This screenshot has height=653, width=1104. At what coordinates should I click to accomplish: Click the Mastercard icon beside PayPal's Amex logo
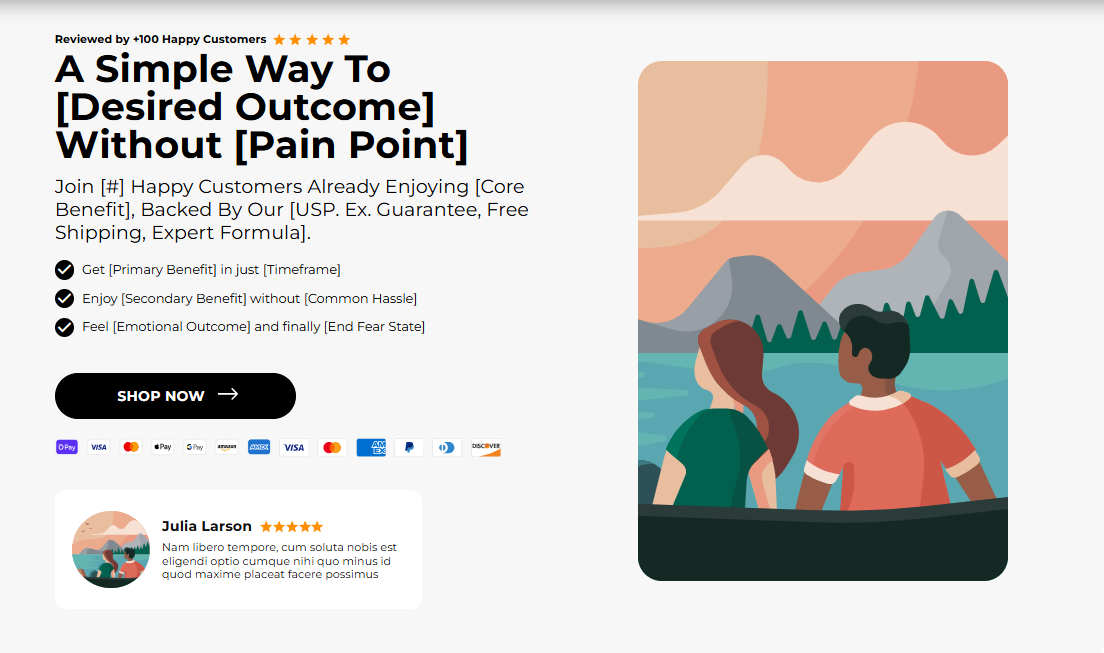click(x=332, y=447)
